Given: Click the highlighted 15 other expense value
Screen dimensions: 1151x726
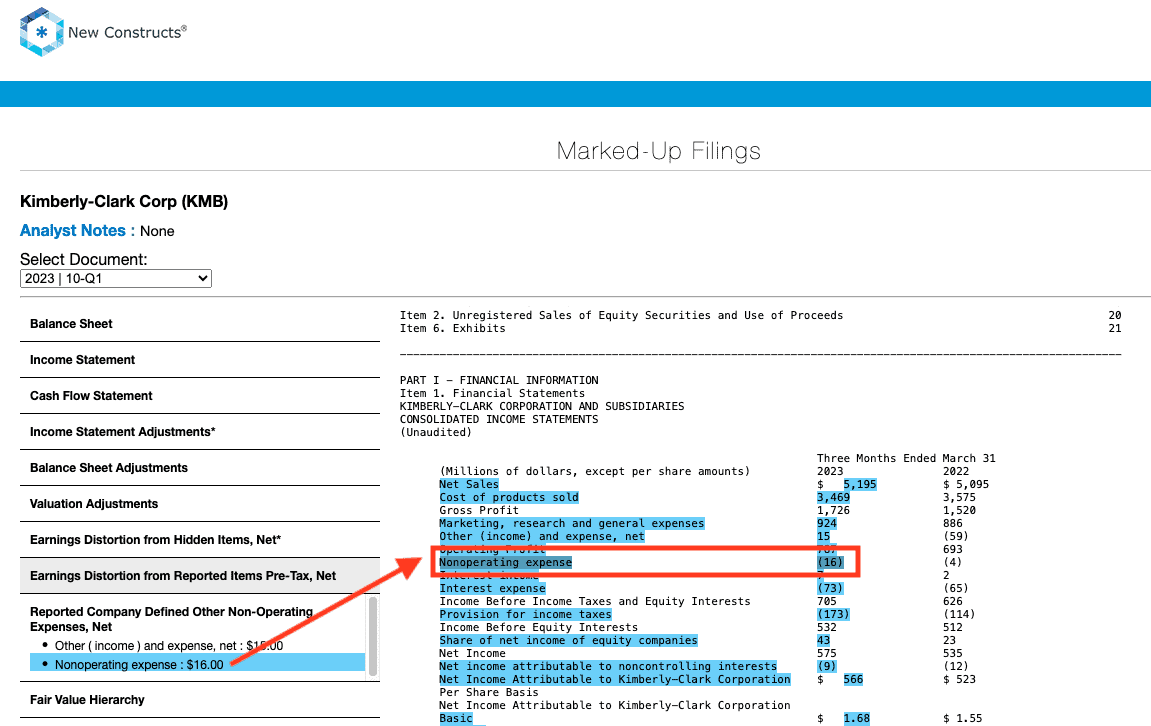Looking at the screenshot, I should click(824, 537).
